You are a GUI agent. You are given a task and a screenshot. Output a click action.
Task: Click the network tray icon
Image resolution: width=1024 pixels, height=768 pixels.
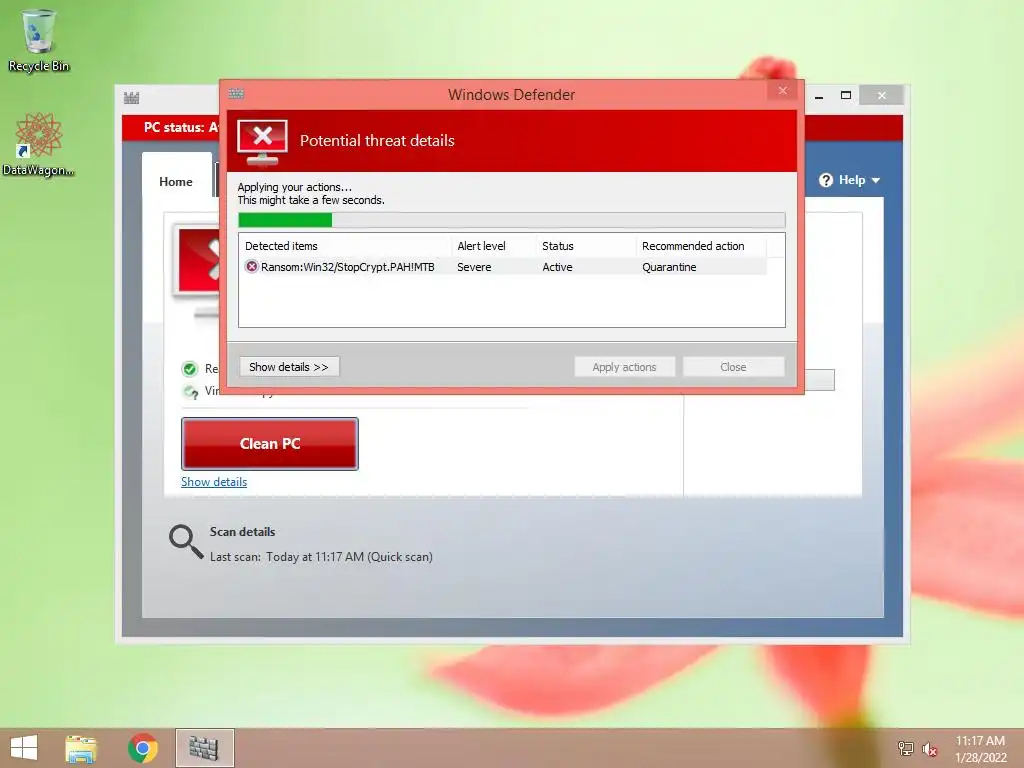click(x=906, y=748)
